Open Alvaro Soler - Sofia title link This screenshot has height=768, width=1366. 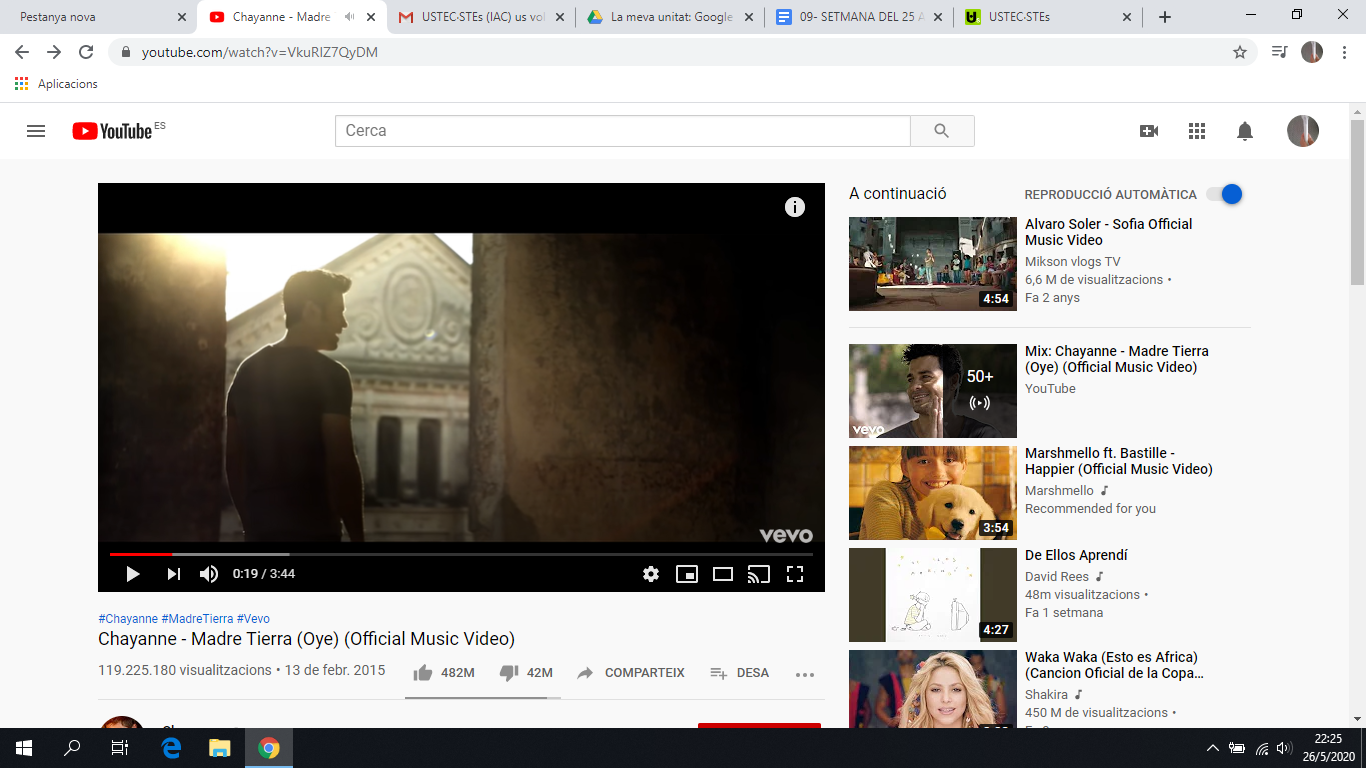pyautogui.click(x=1108, y=232)
